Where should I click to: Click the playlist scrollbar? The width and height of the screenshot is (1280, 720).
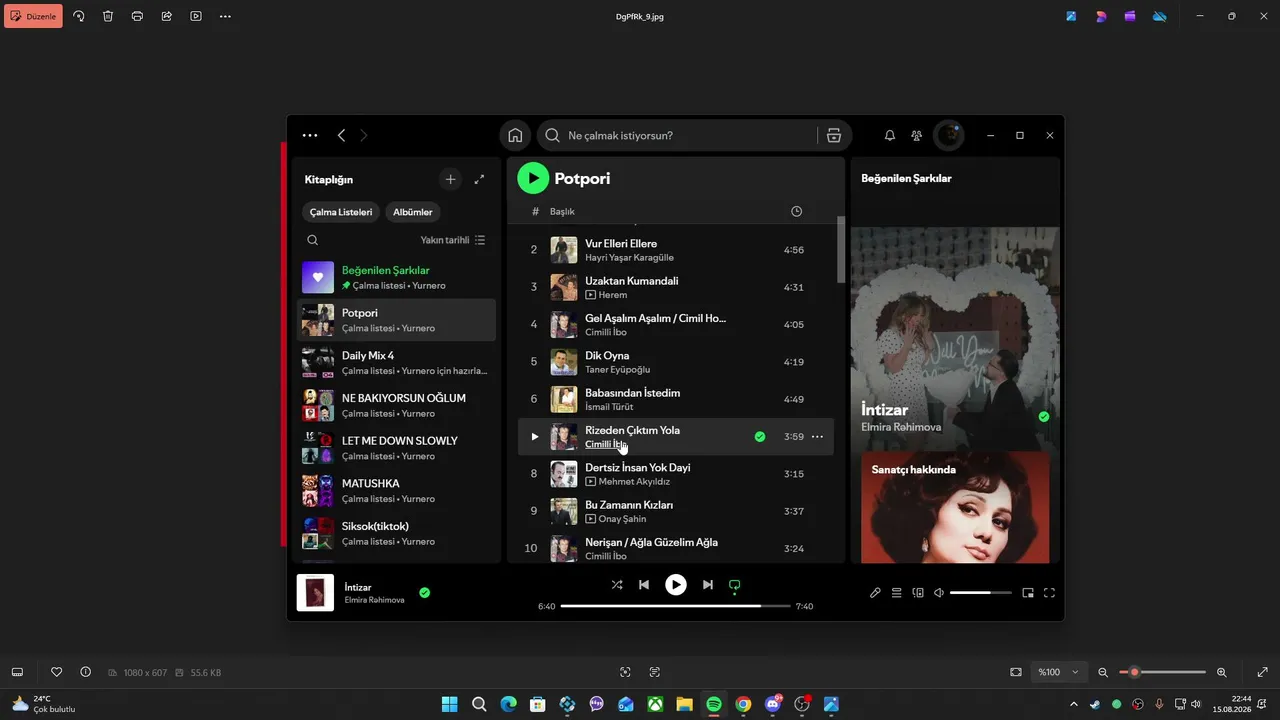point(841,250)
